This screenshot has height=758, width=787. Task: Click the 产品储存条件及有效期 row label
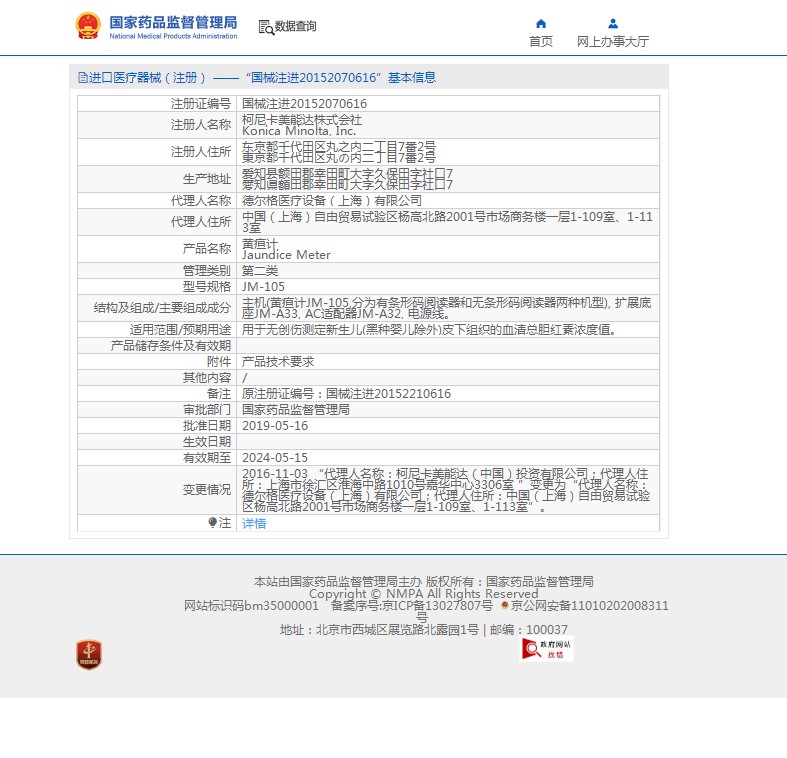(171, 346)
